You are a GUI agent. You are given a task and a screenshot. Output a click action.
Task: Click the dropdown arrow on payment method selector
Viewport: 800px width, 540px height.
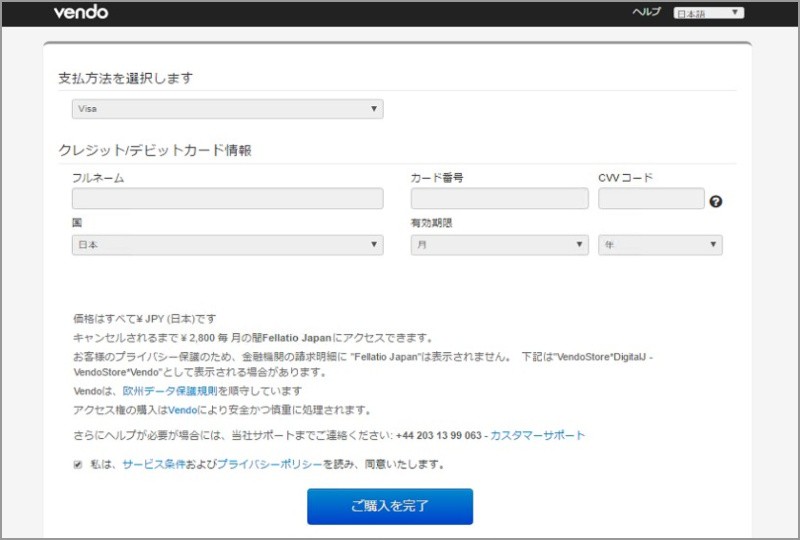[x=374, y=109]
